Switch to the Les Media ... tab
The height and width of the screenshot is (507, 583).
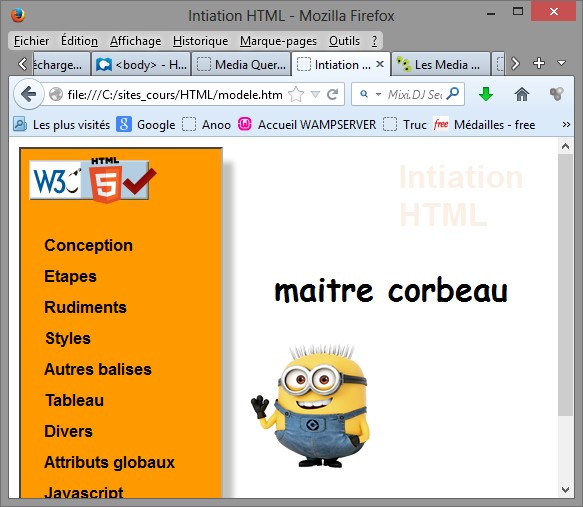tap(441, 64)
